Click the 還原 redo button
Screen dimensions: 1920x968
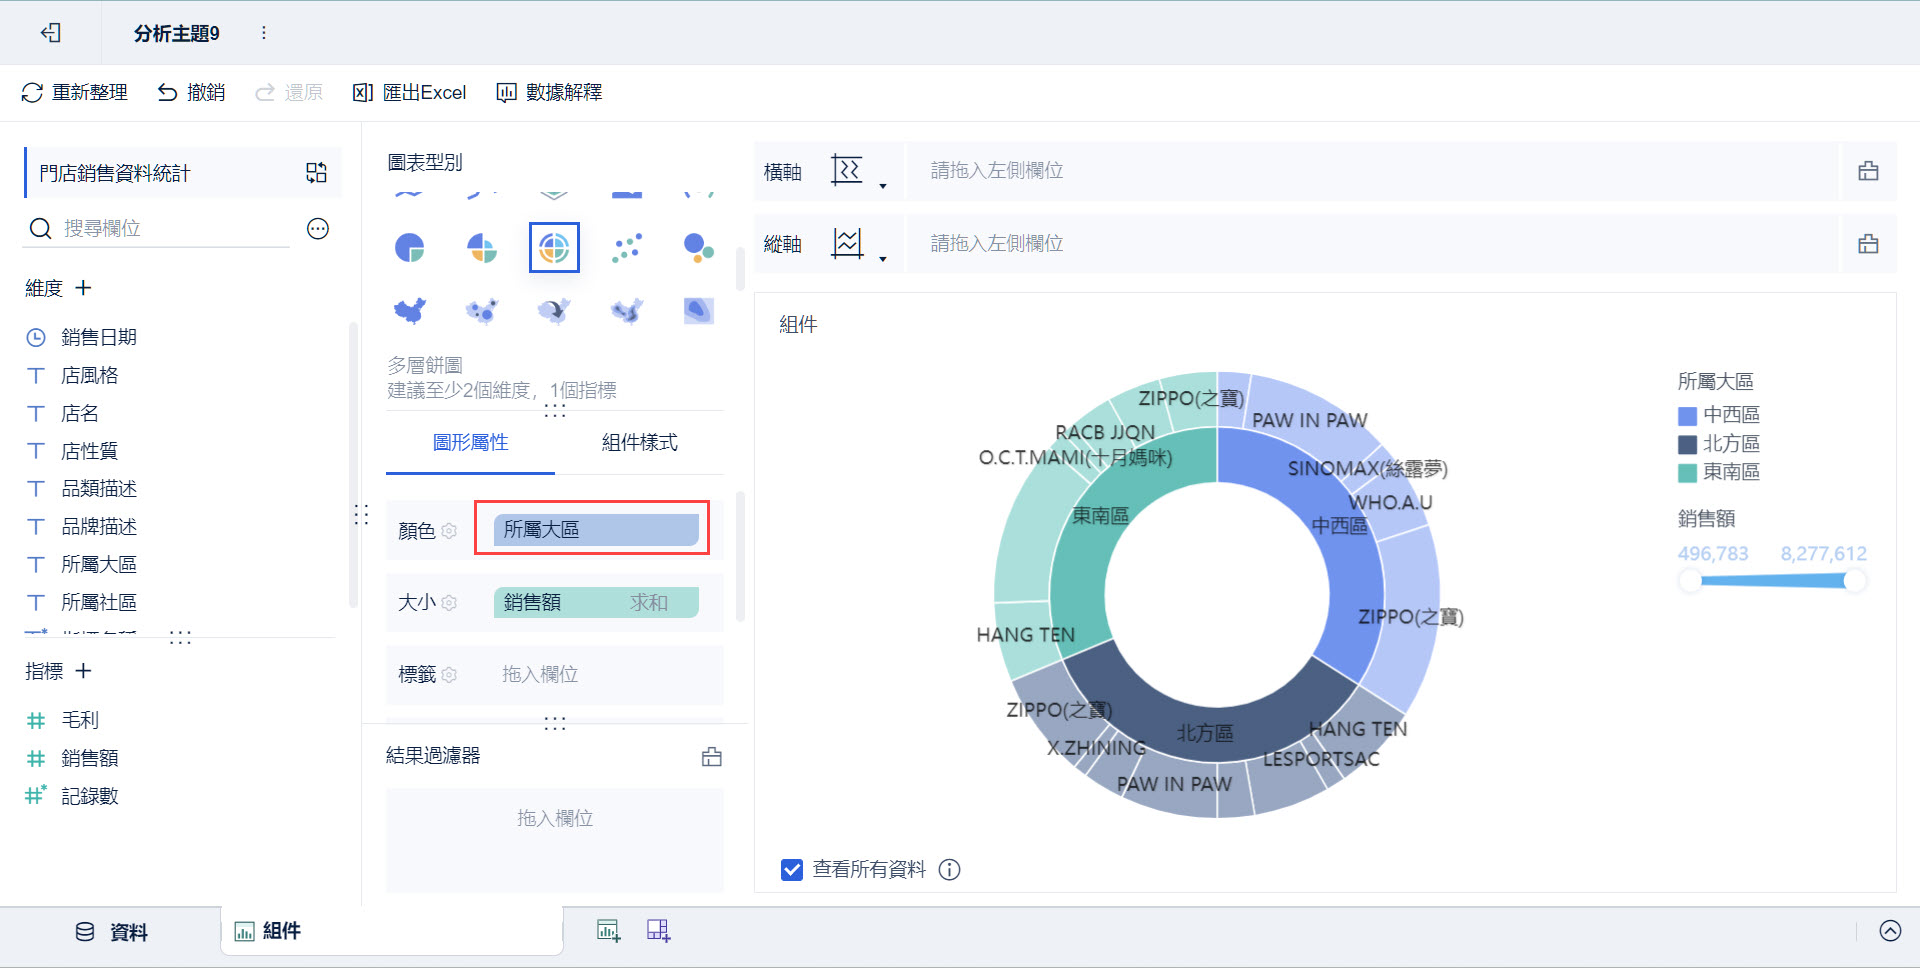289,93
